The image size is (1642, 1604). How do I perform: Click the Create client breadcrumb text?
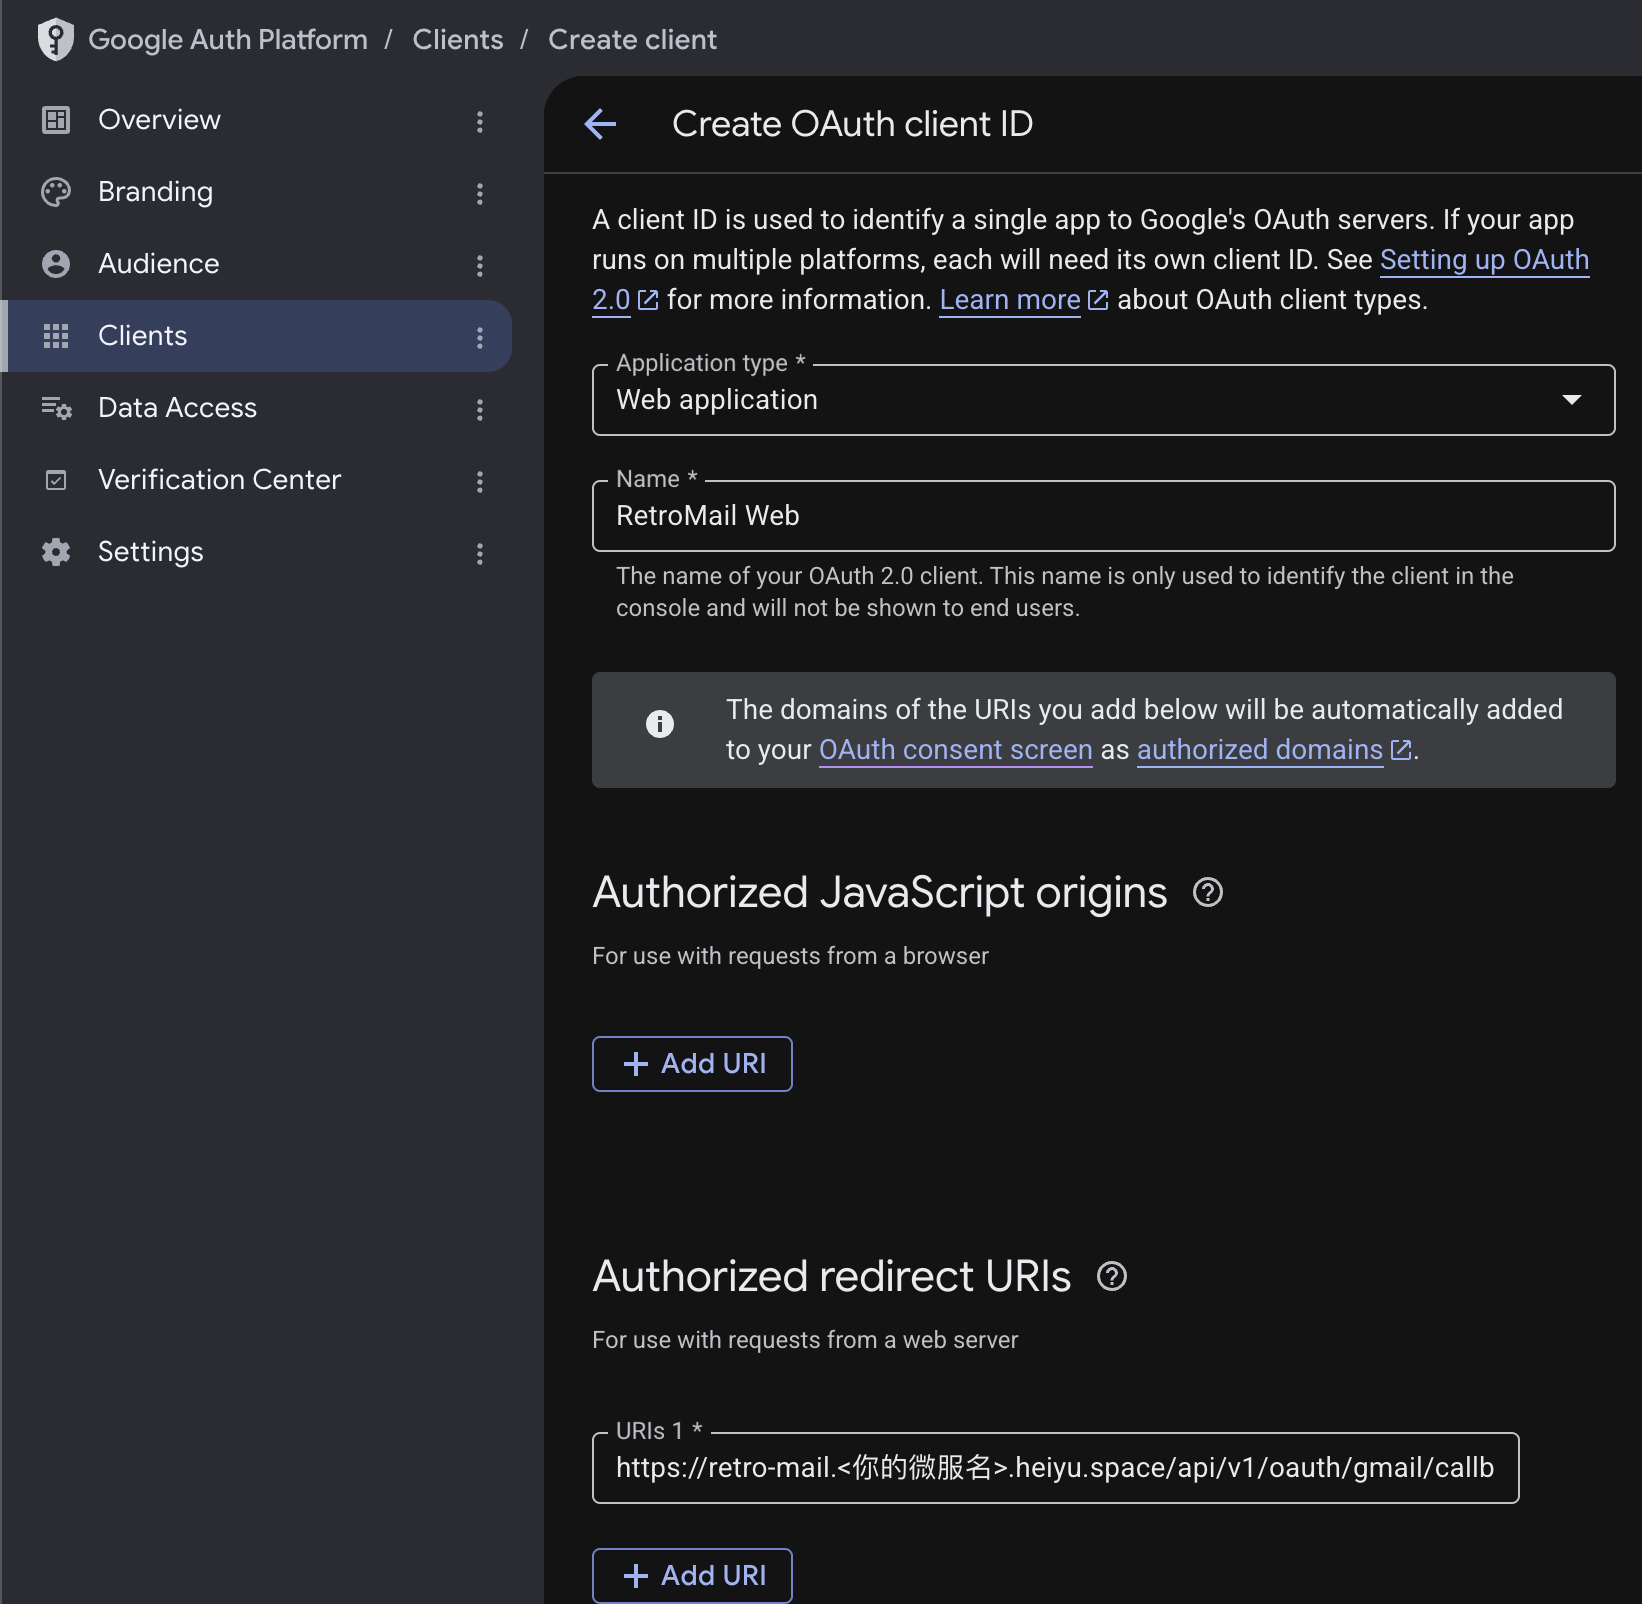click(x=632, y=39)
